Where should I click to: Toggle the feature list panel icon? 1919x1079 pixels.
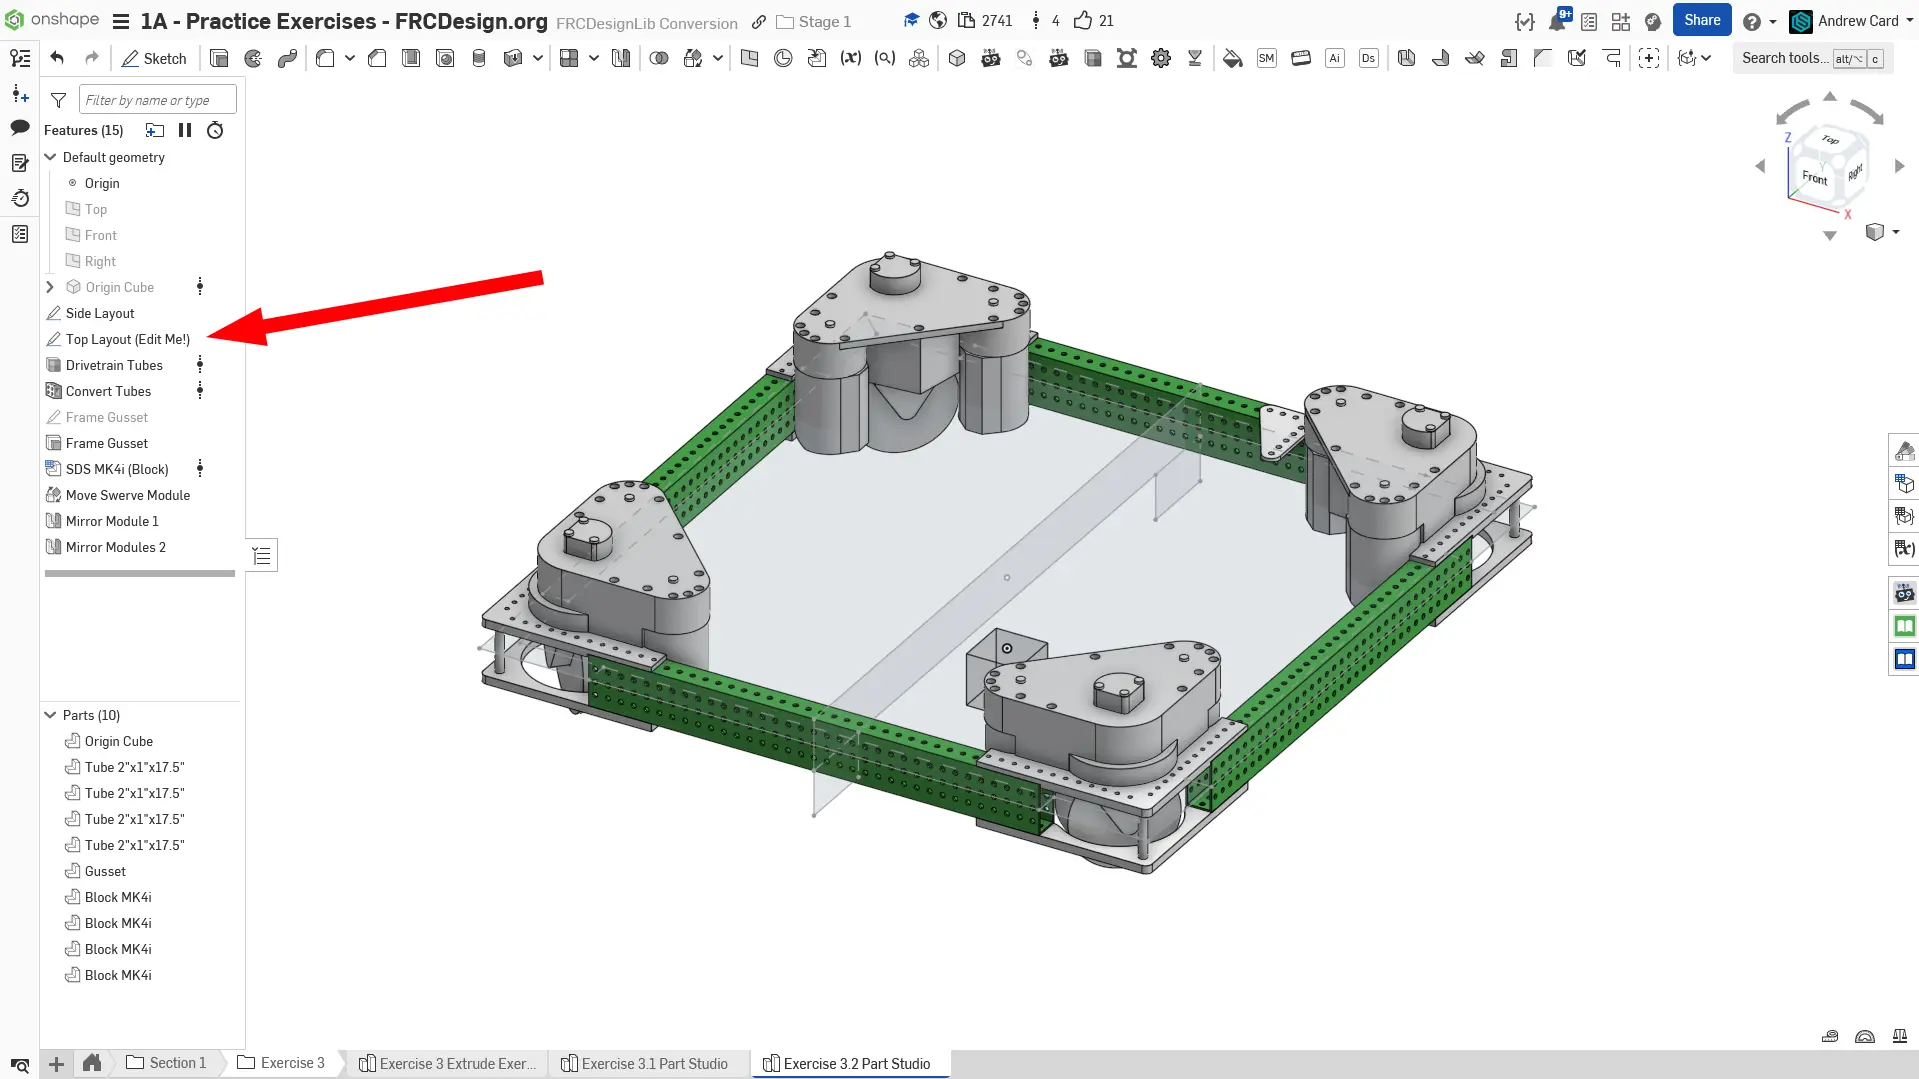point(20,58)
